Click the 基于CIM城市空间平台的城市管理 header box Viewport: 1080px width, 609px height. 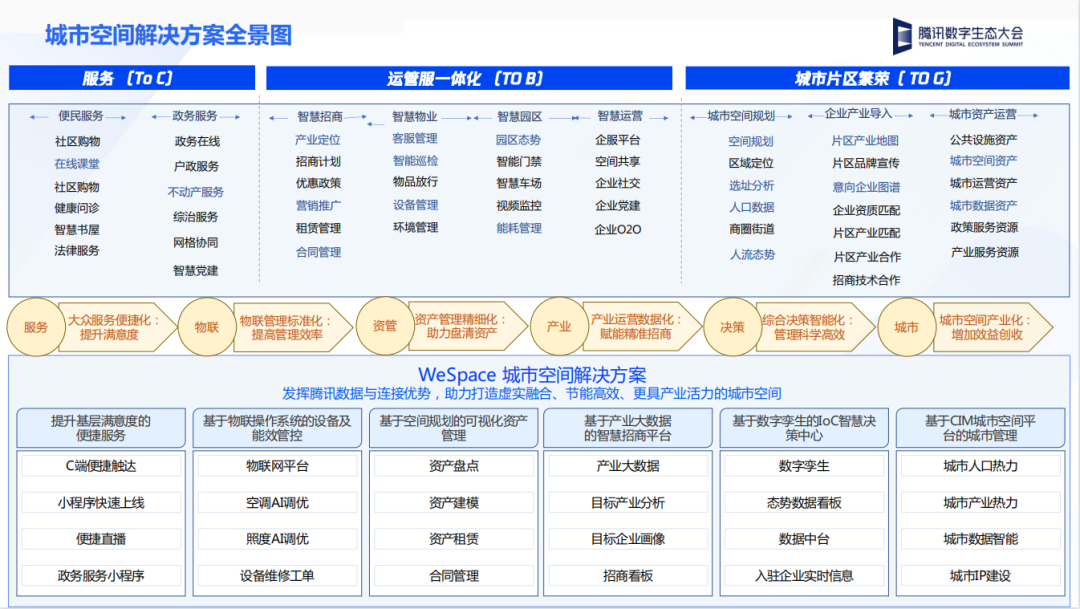980,428
